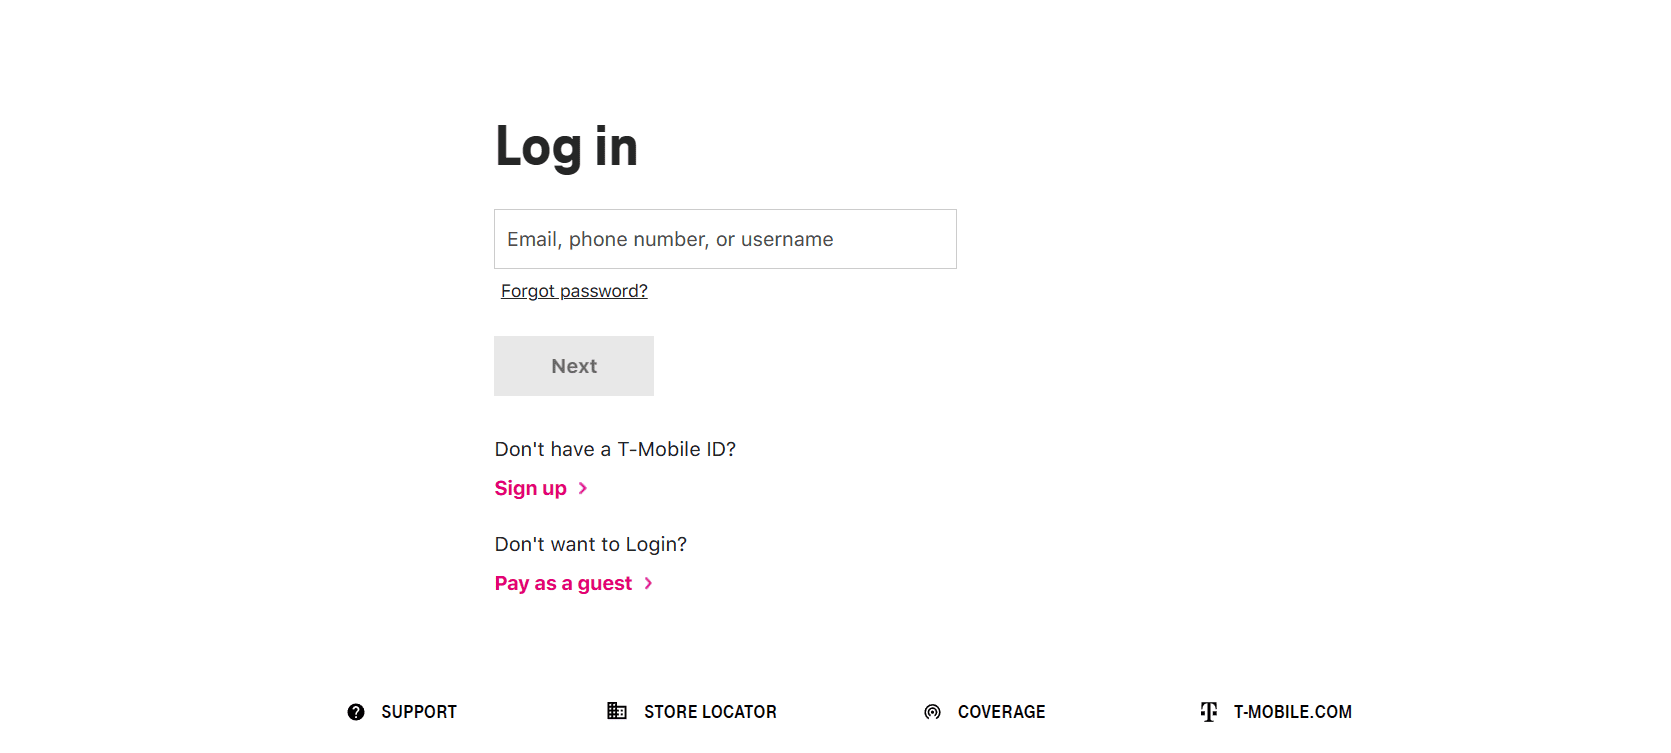Click the arrow next to Pay as a guest

click(647, 583)
